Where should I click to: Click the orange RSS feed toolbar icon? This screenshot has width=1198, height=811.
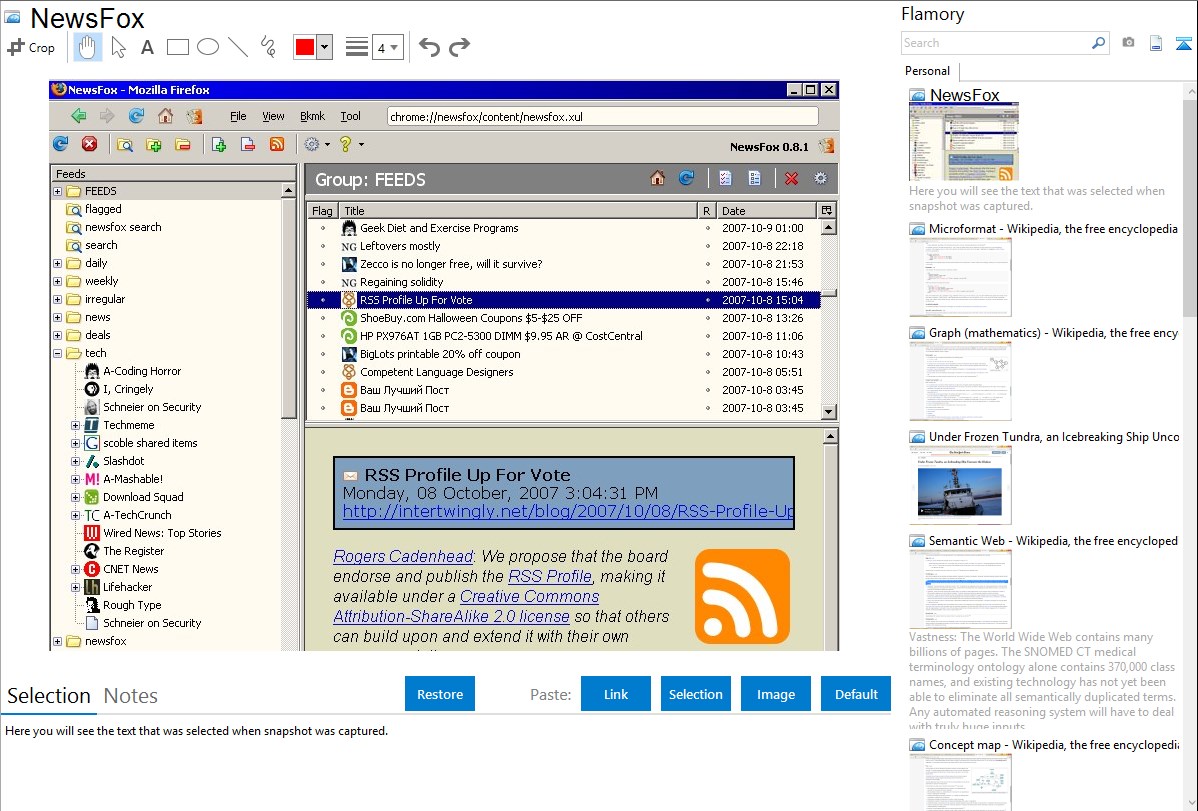click(277, 144)
